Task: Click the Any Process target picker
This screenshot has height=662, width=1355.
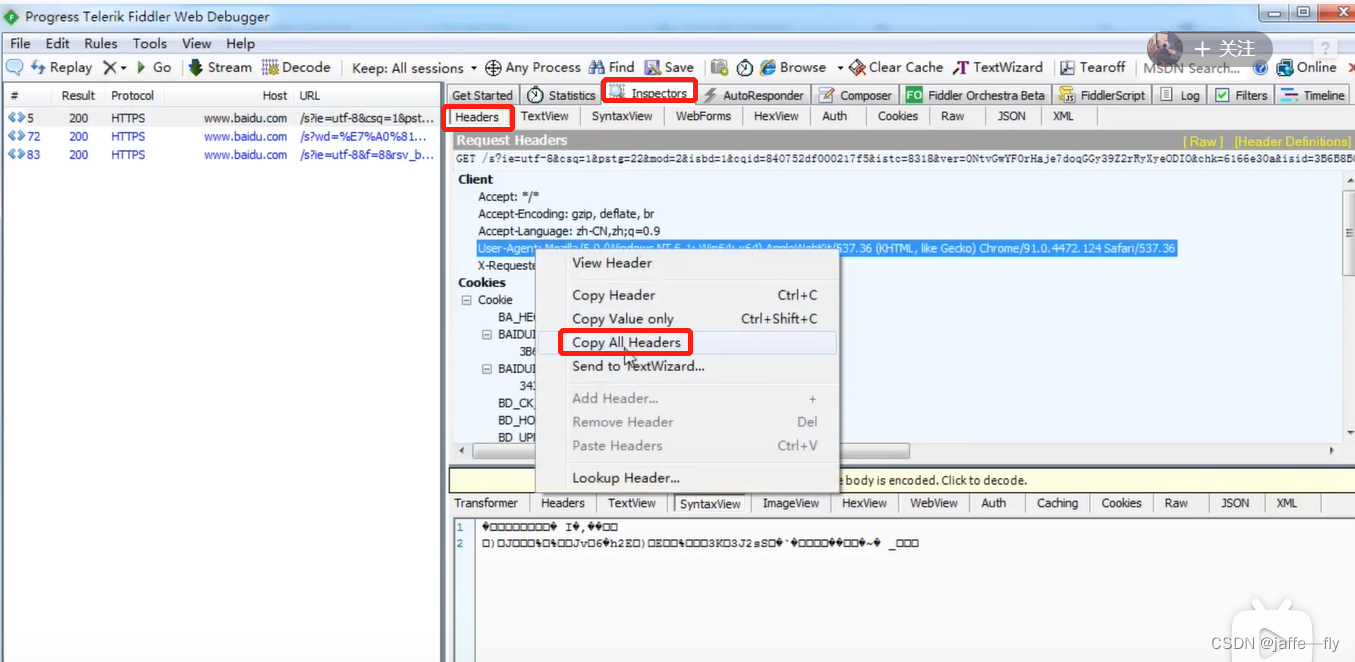Action: coord(533,67)
